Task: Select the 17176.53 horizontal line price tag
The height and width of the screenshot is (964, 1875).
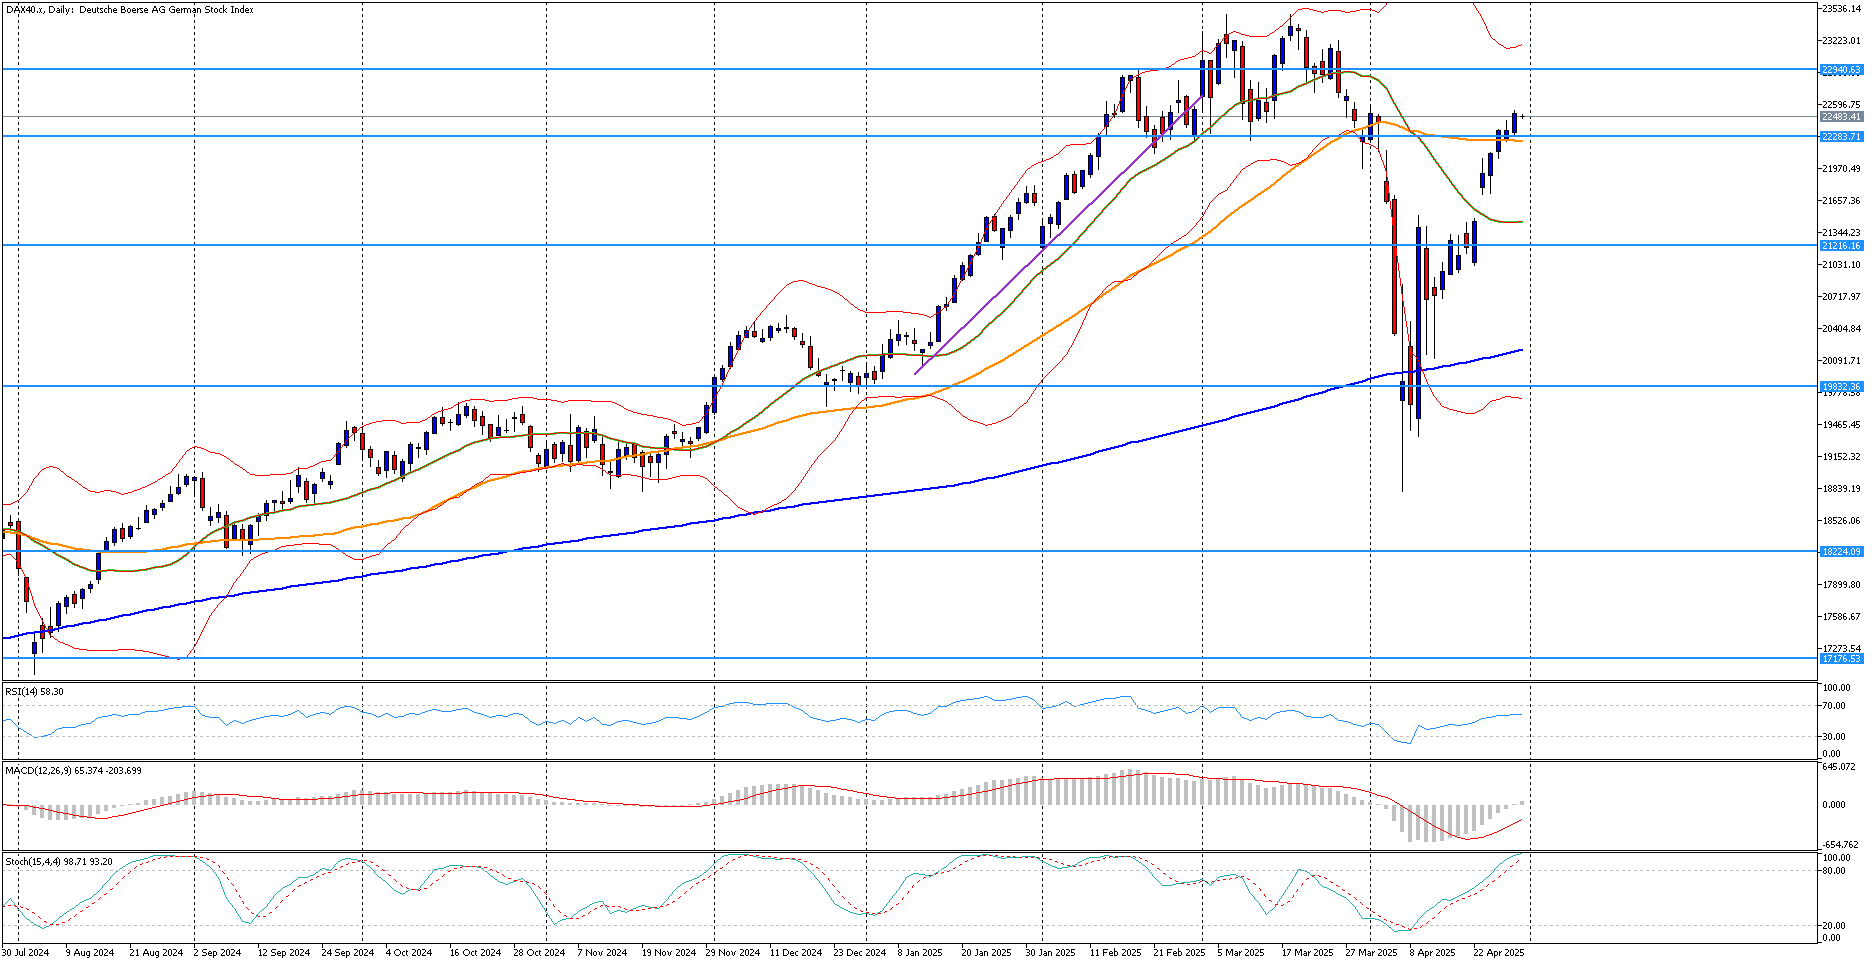Action: (x=1841, y=658)
